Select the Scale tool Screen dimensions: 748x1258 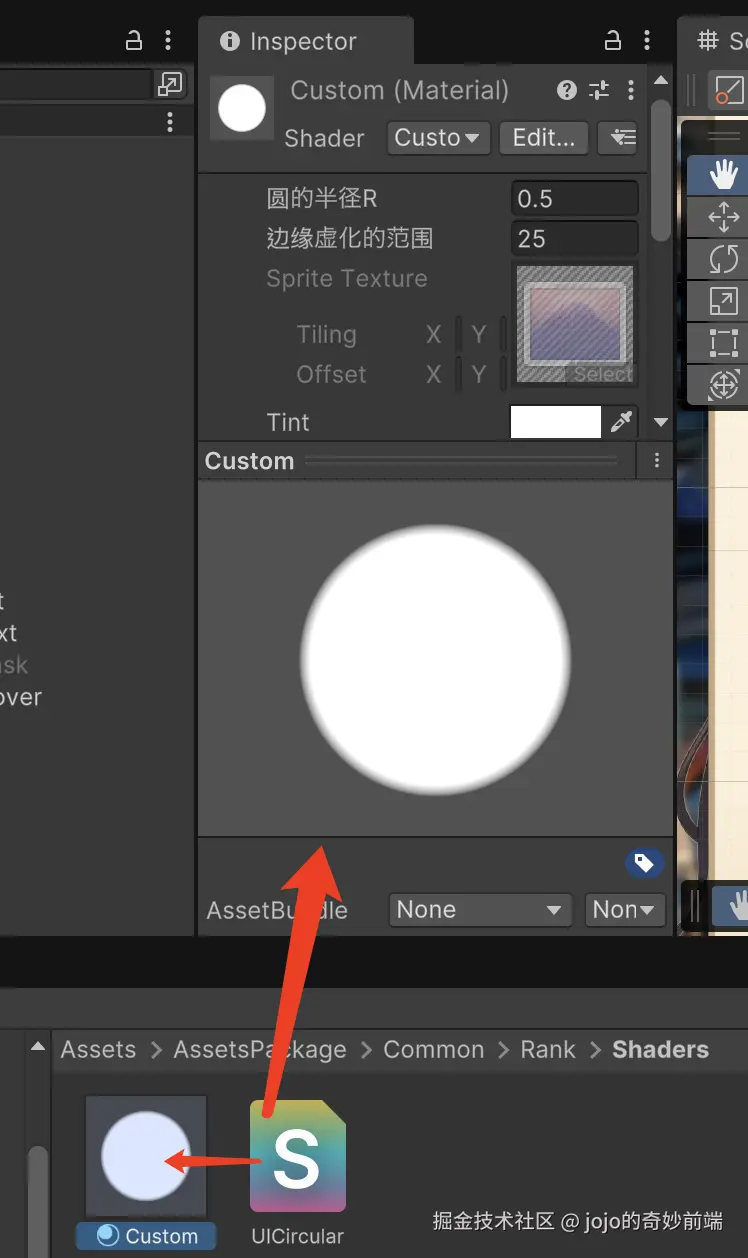(722, 301)
